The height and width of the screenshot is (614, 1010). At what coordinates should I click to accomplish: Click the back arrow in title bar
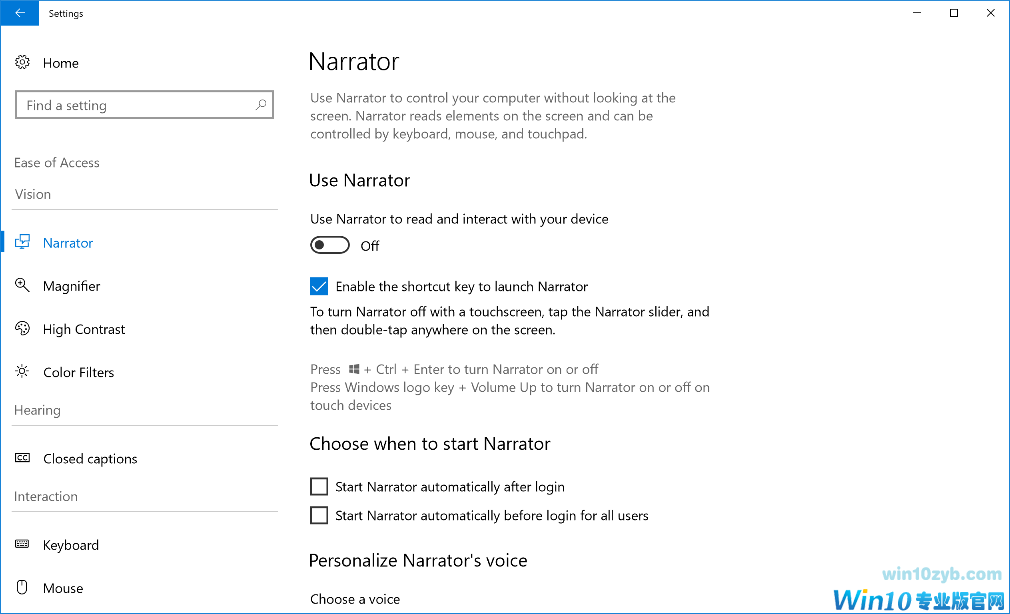[20, 13]
